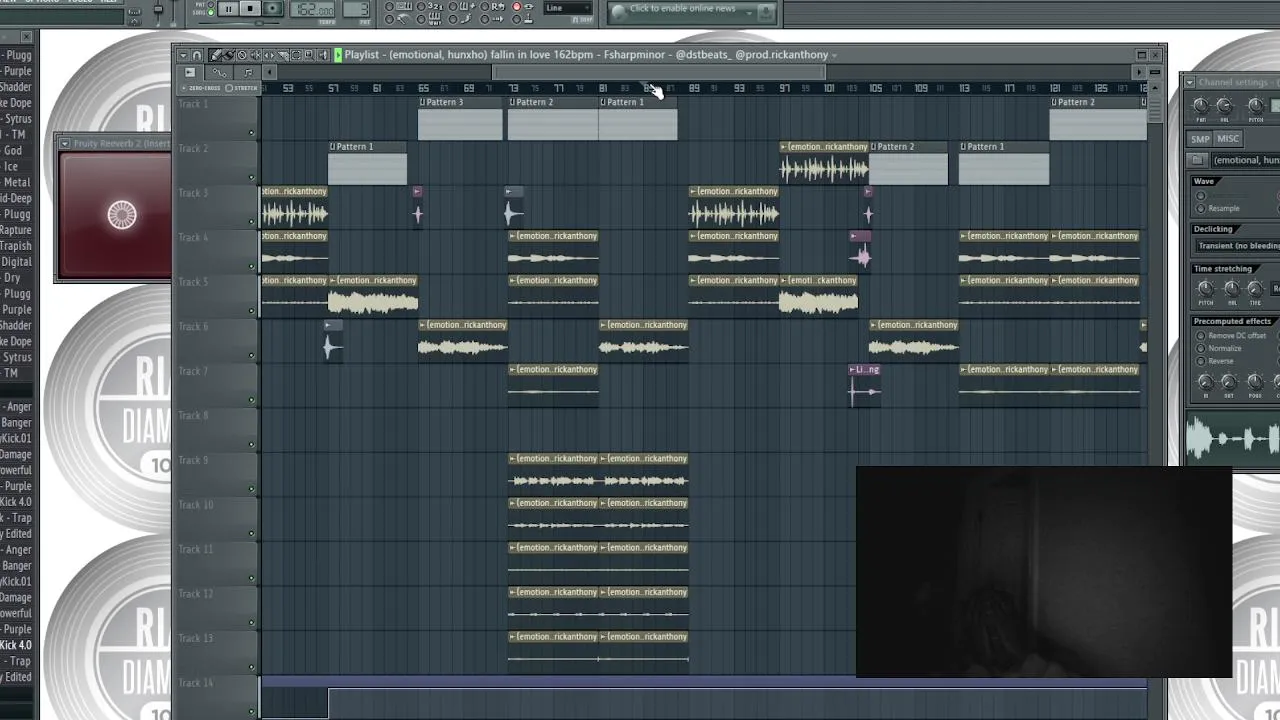Viewport: 1280px width, 720px height.
Task: Select the slice tool in Playlist toolbar
Action: [x=283, y=55]
